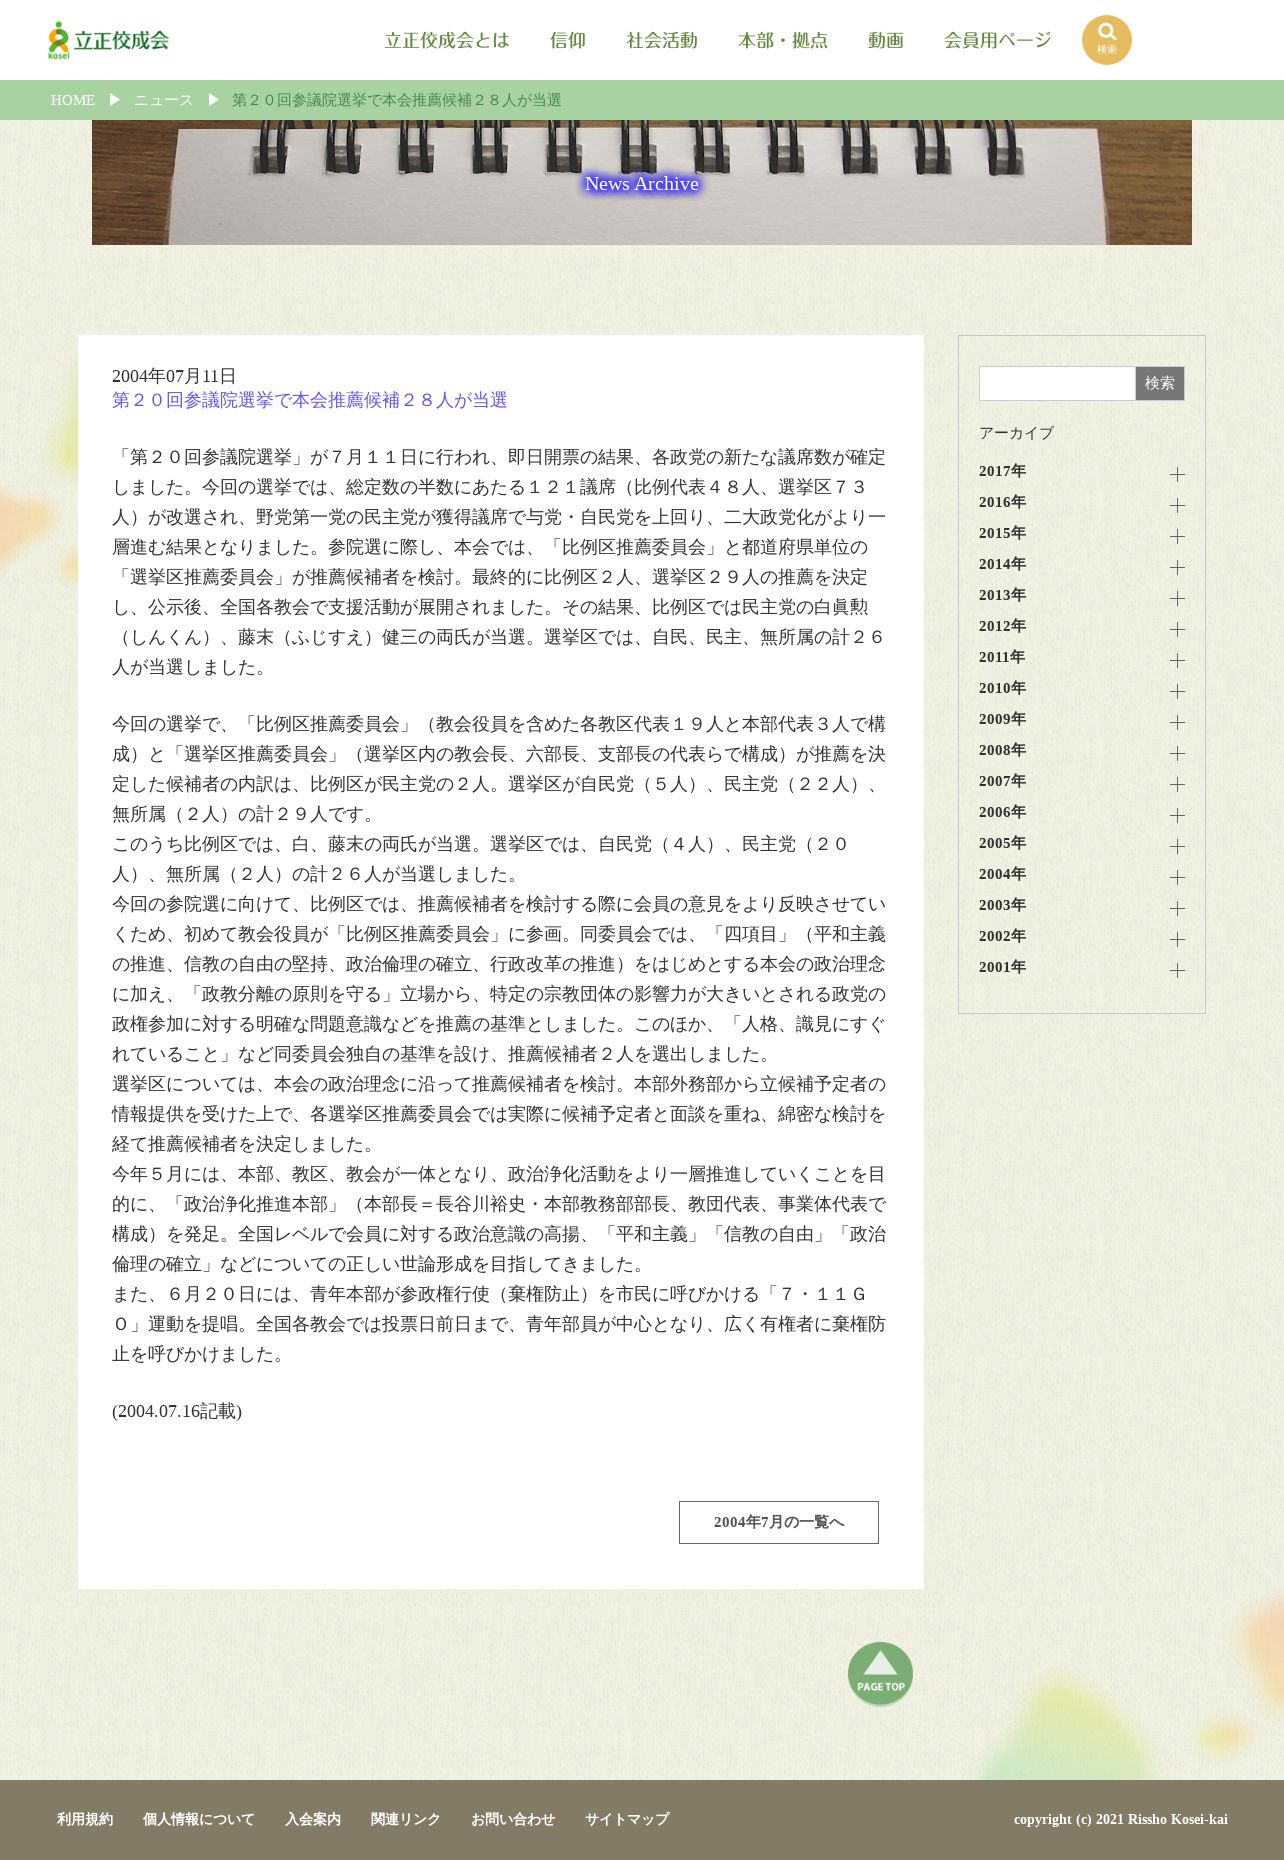Click the アーカイブ sidebar heading
This screenshot has height=1860, width=1284.
click(1016, 433)
